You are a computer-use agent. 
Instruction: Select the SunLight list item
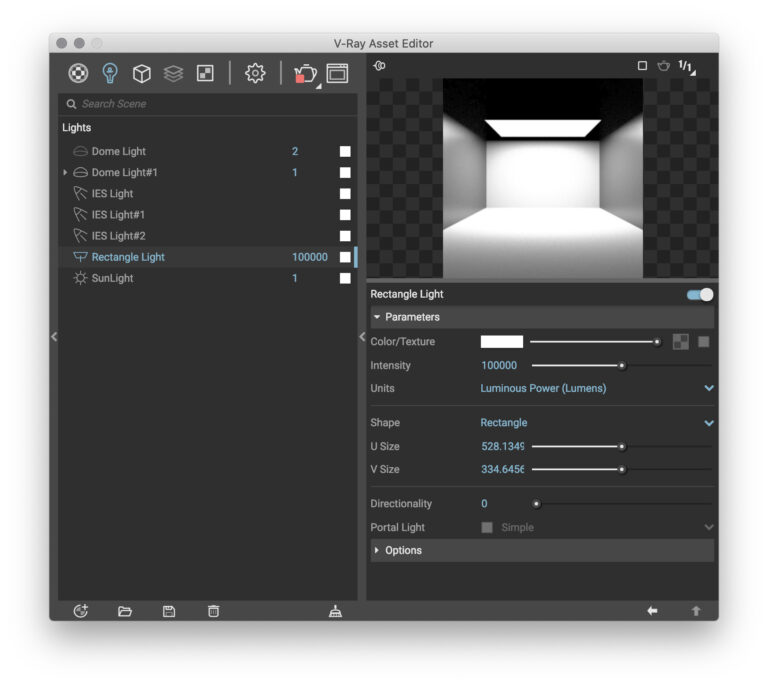pos(207,278)
